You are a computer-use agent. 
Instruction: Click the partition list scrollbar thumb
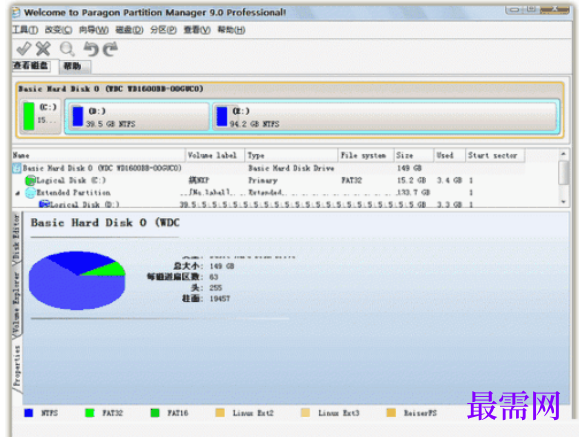(563, 172)
